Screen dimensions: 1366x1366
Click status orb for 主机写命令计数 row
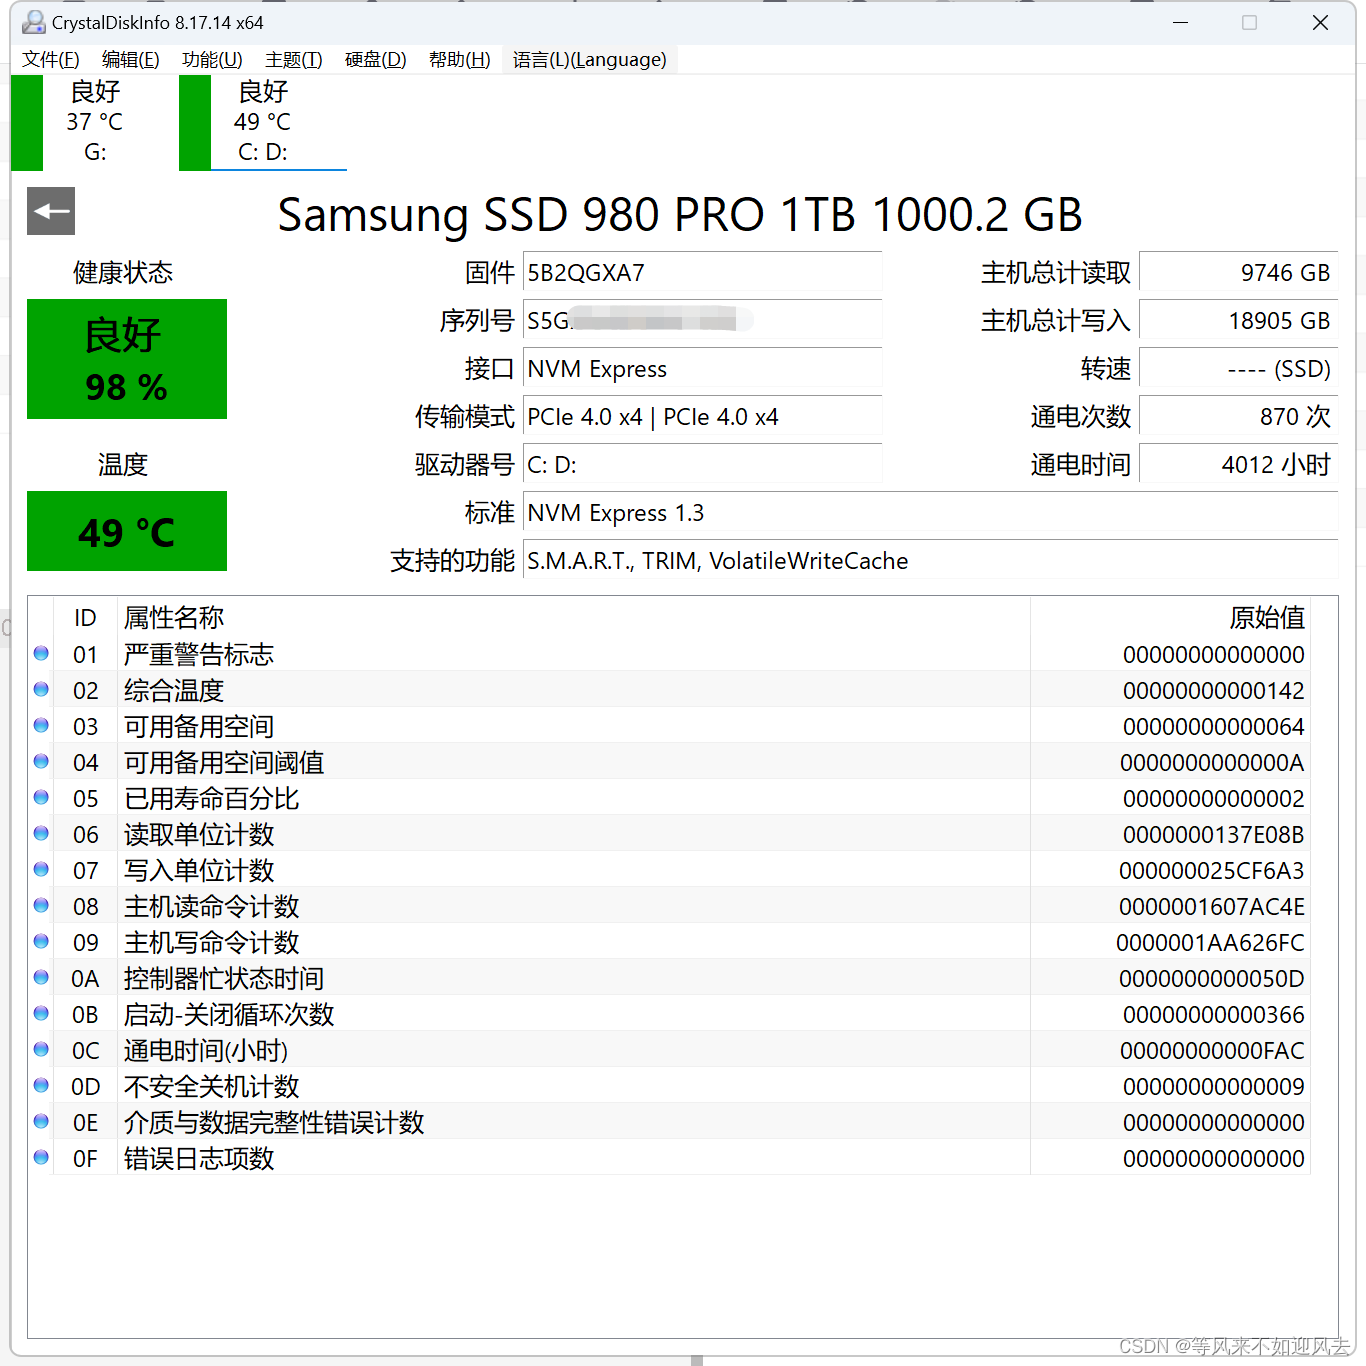click(41, 941)
